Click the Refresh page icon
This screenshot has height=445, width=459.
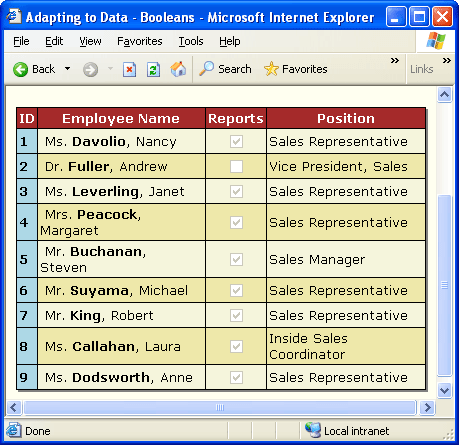[153, 70]
